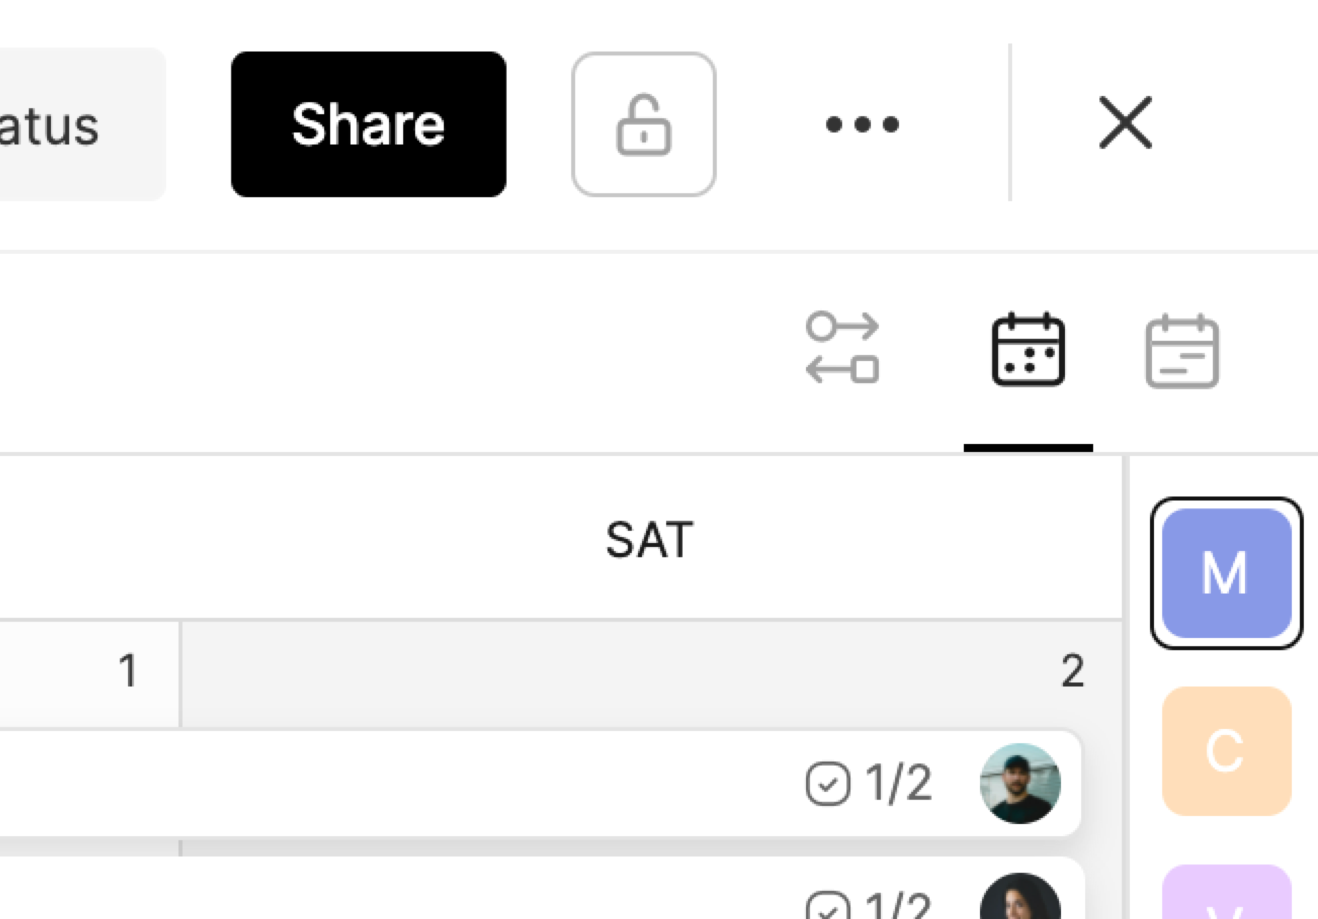Image resolution: width=1318 pixels, height=919 pixels.
Task: Select the blue M member swatch
Action: (1226, 573)
